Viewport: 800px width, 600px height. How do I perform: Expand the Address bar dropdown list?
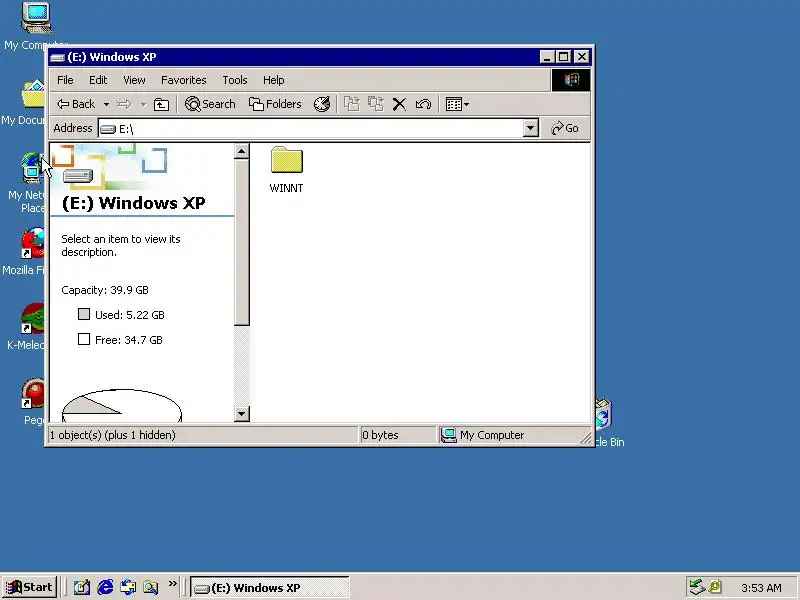pyautogui.click(x=531, y=129)
